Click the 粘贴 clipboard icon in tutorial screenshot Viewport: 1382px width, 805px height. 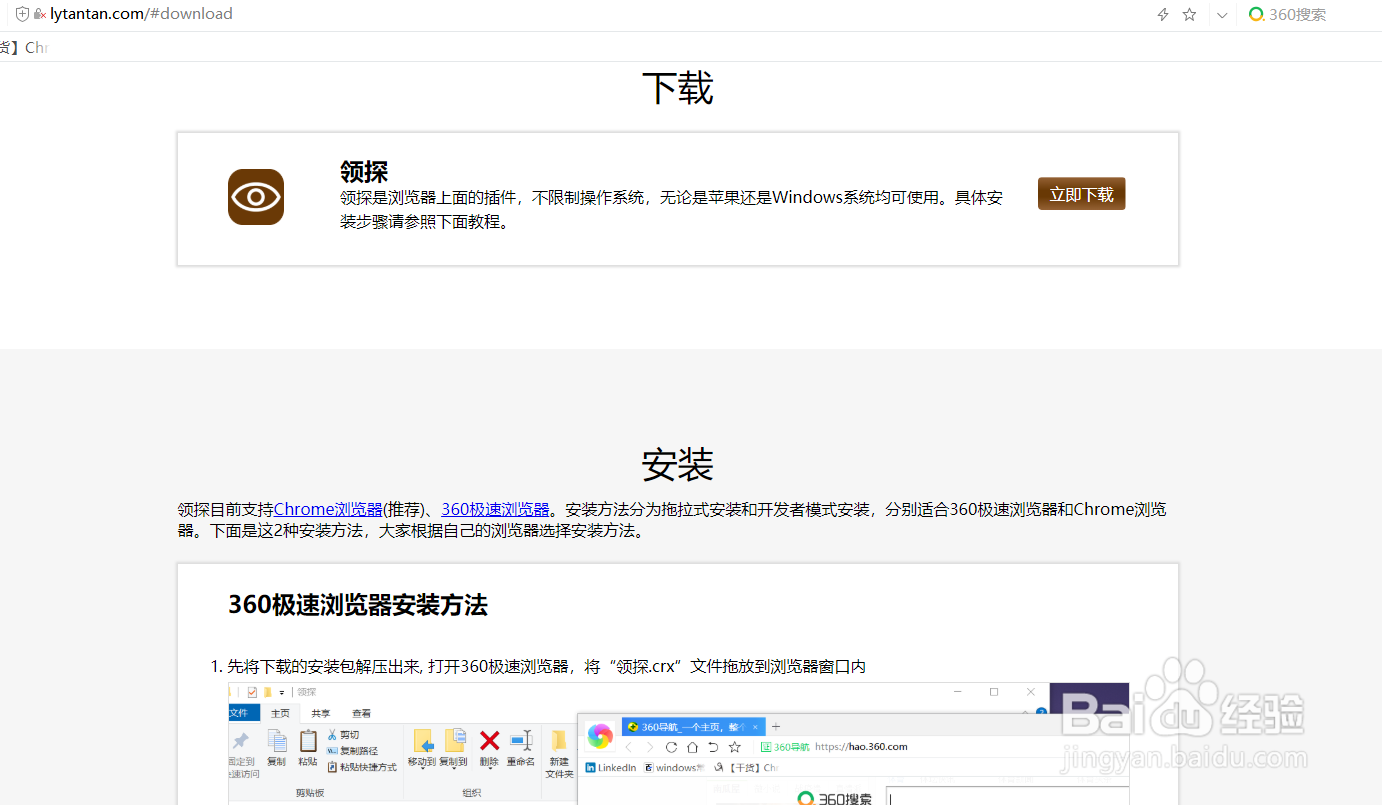(308, 741)
